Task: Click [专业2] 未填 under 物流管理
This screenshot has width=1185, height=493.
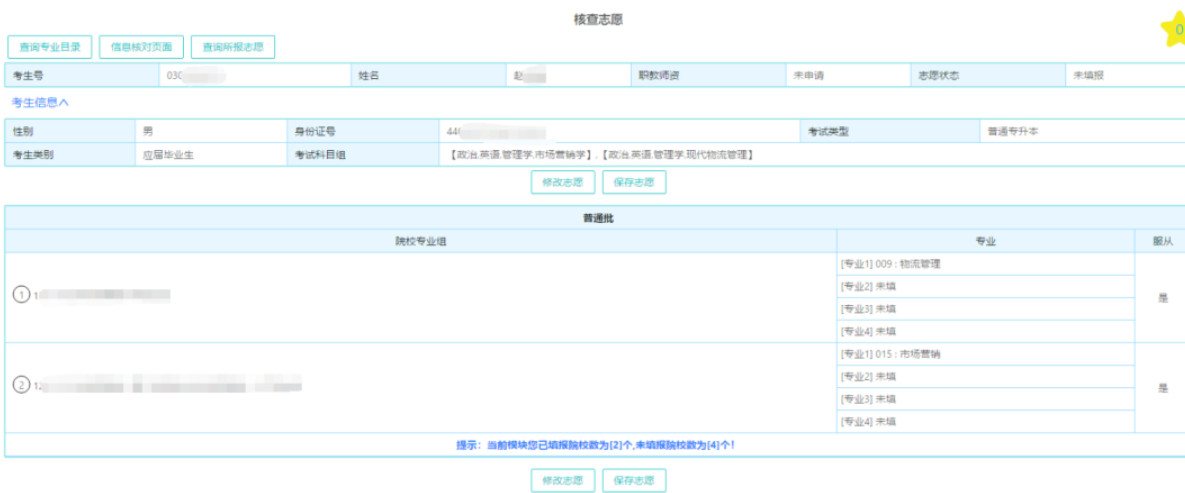Action: (x=986, y=287)
